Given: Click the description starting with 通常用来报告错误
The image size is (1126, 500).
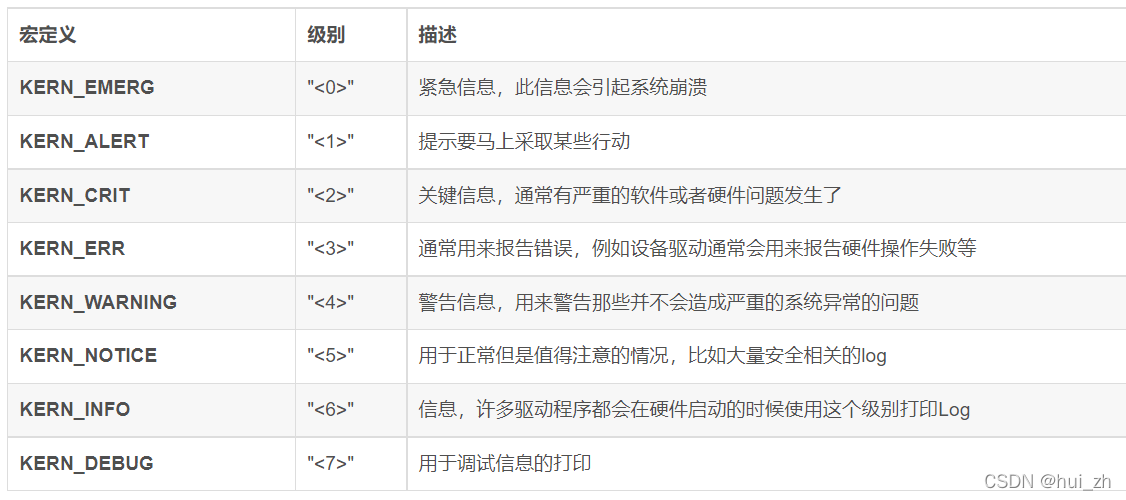Looking at the screenshot, I should pyautogui.click(x=697, y=249).
